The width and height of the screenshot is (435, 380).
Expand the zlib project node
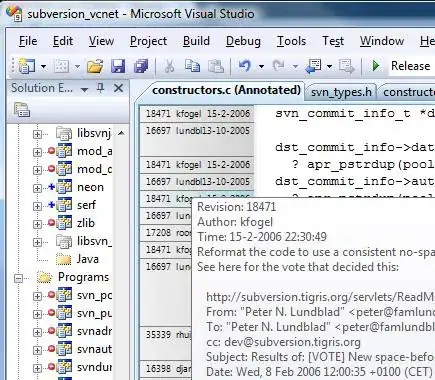coord(37,224)
